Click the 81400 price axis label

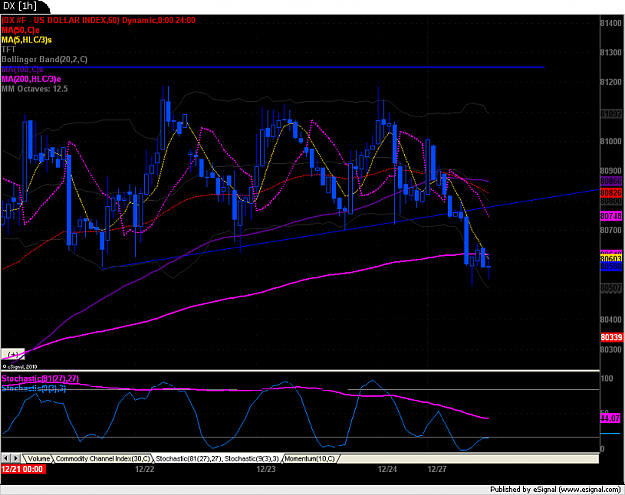pos(611,23)
